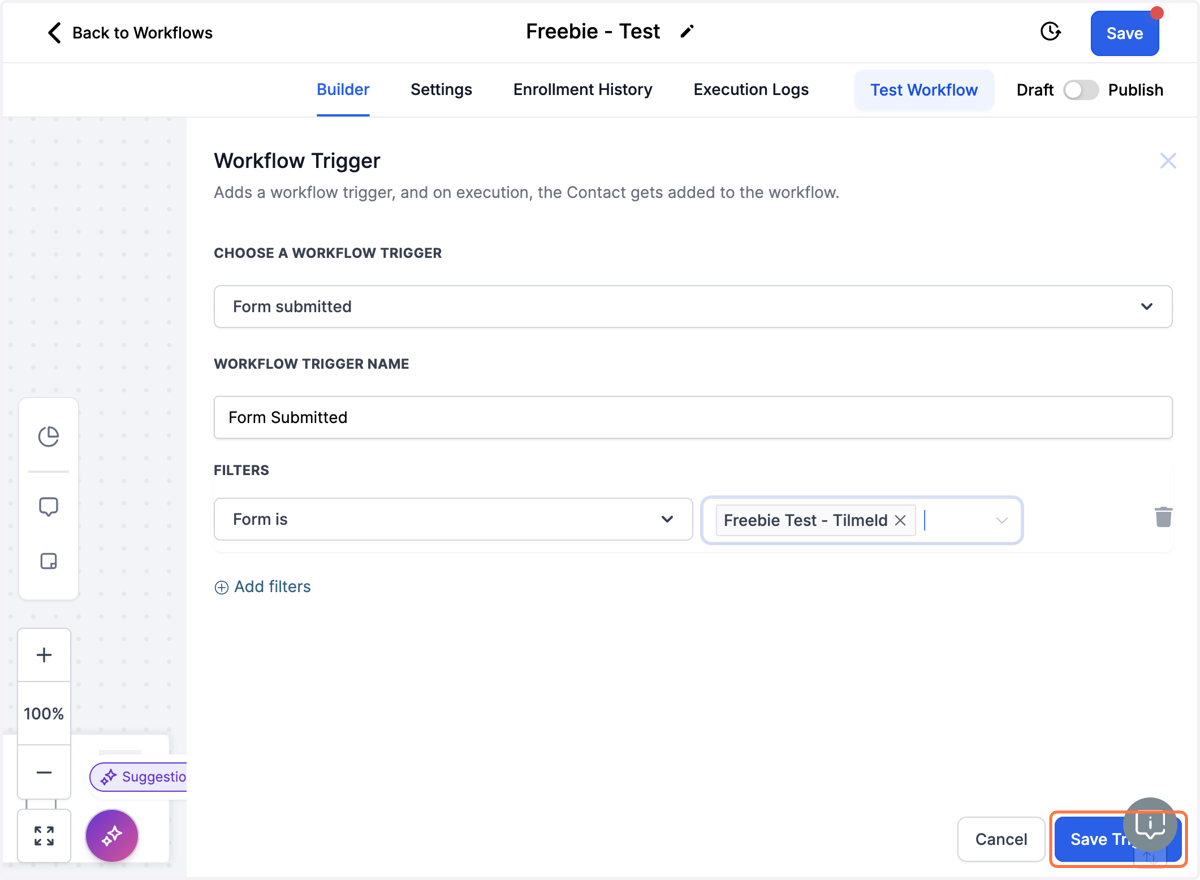Open the stats pie chart icon

48,436
